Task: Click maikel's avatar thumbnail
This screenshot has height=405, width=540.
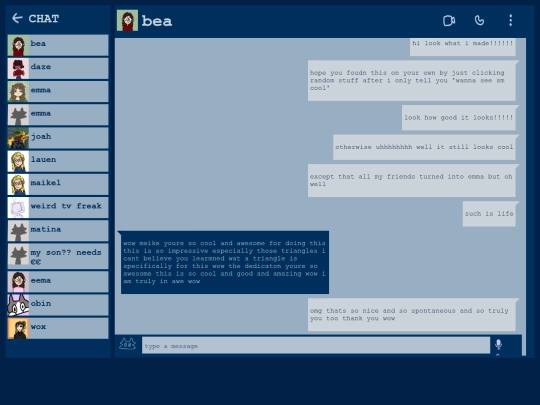Action: 18,185
